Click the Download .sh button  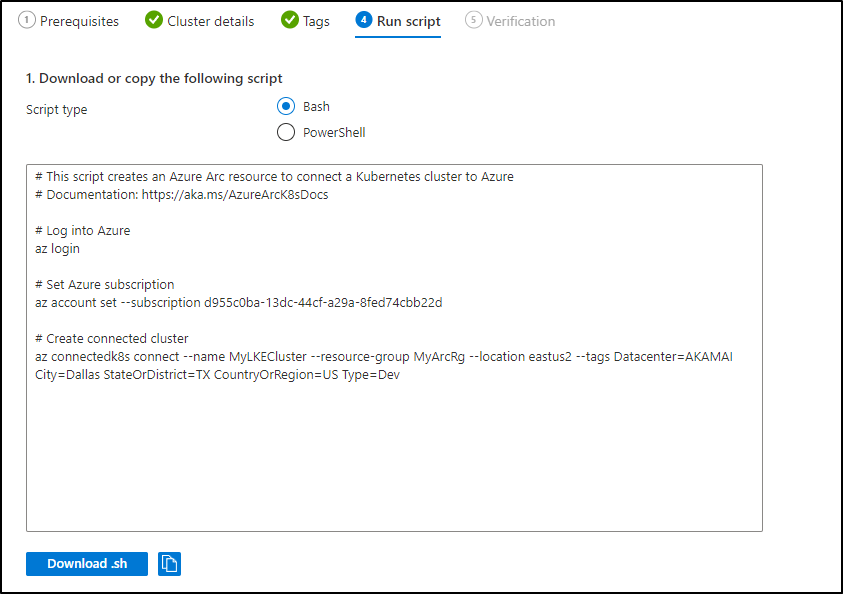pos(87,564)
